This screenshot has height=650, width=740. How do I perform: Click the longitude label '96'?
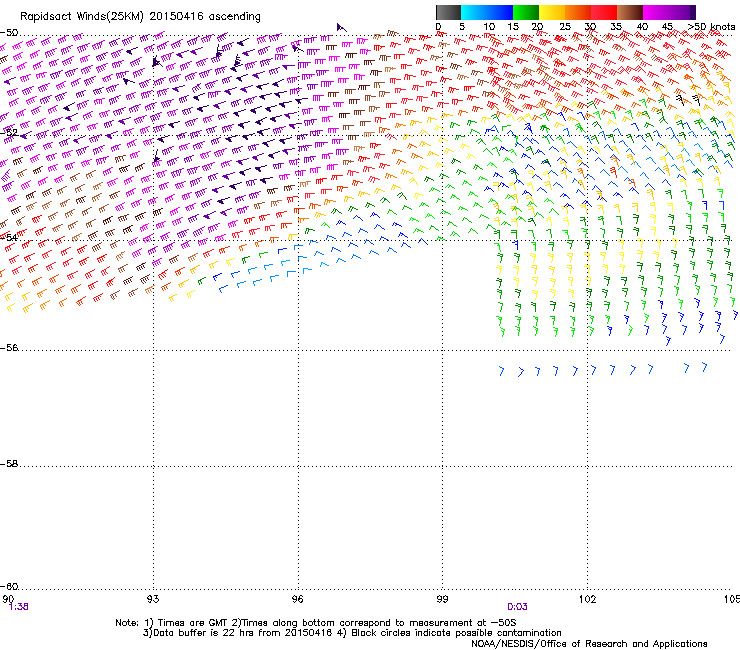point(297,599)
